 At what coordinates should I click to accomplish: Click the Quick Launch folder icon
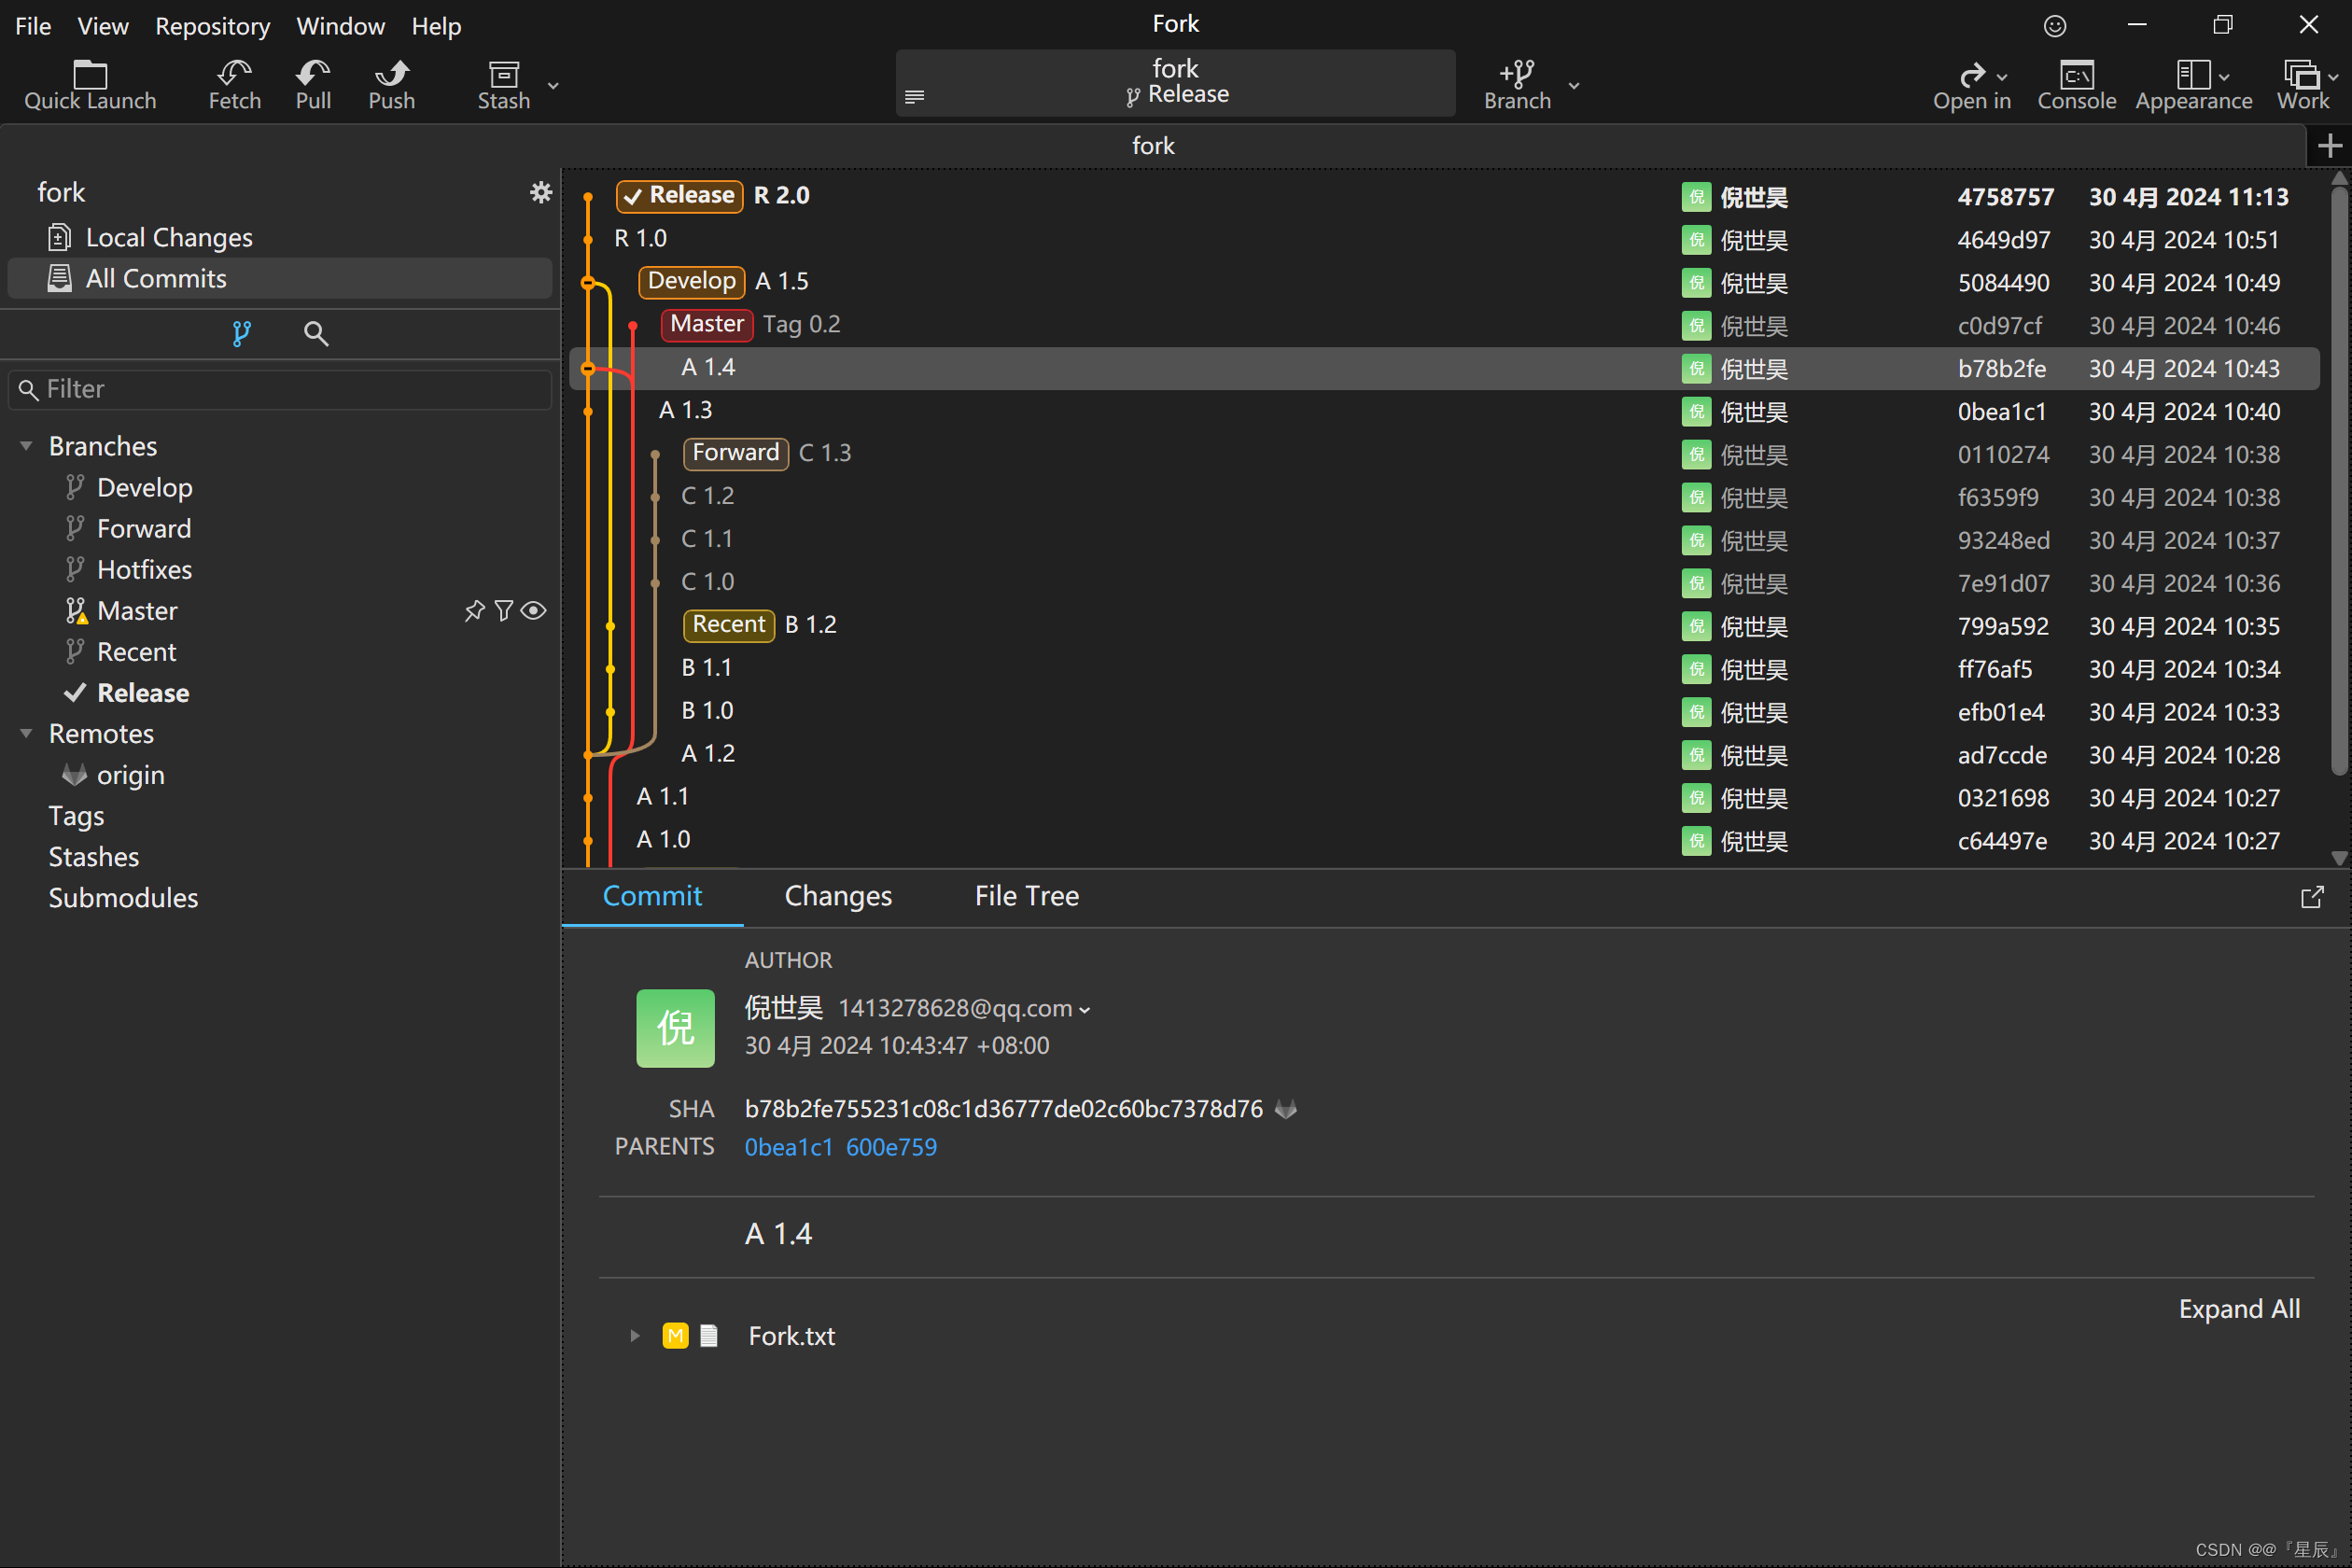tap(90, 74)
